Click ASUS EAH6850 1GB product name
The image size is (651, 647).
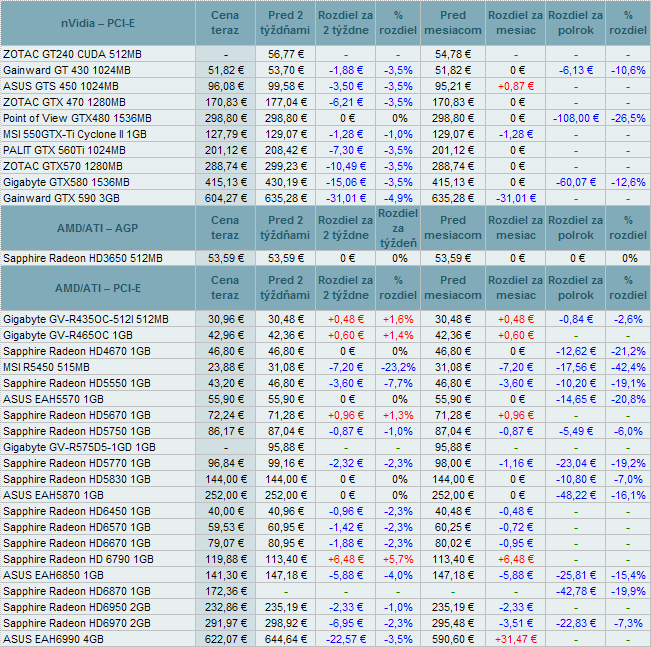click(x=53, y=576)
